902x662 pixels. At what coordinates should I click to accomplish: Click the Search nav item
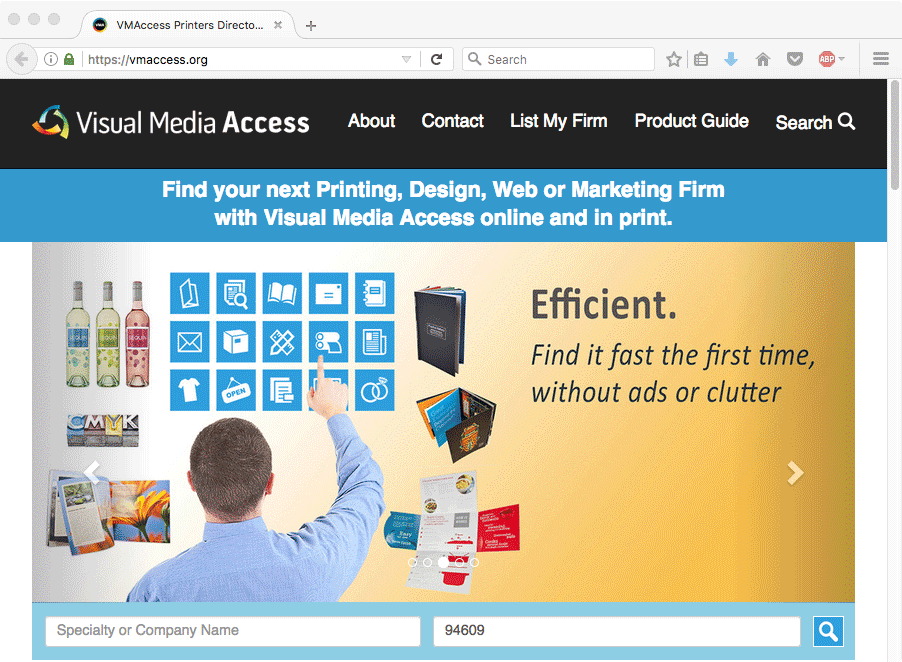[x=815, y=122]
